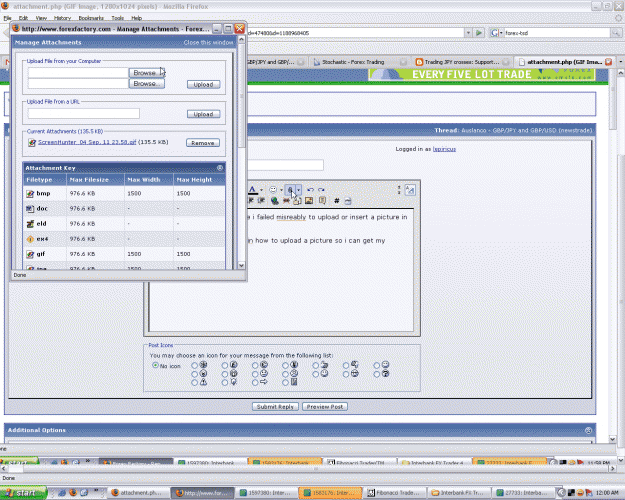Screen dimensions: 625x500
Task: Insert an image using the picture icon
Action: click(x=309, y=201)
